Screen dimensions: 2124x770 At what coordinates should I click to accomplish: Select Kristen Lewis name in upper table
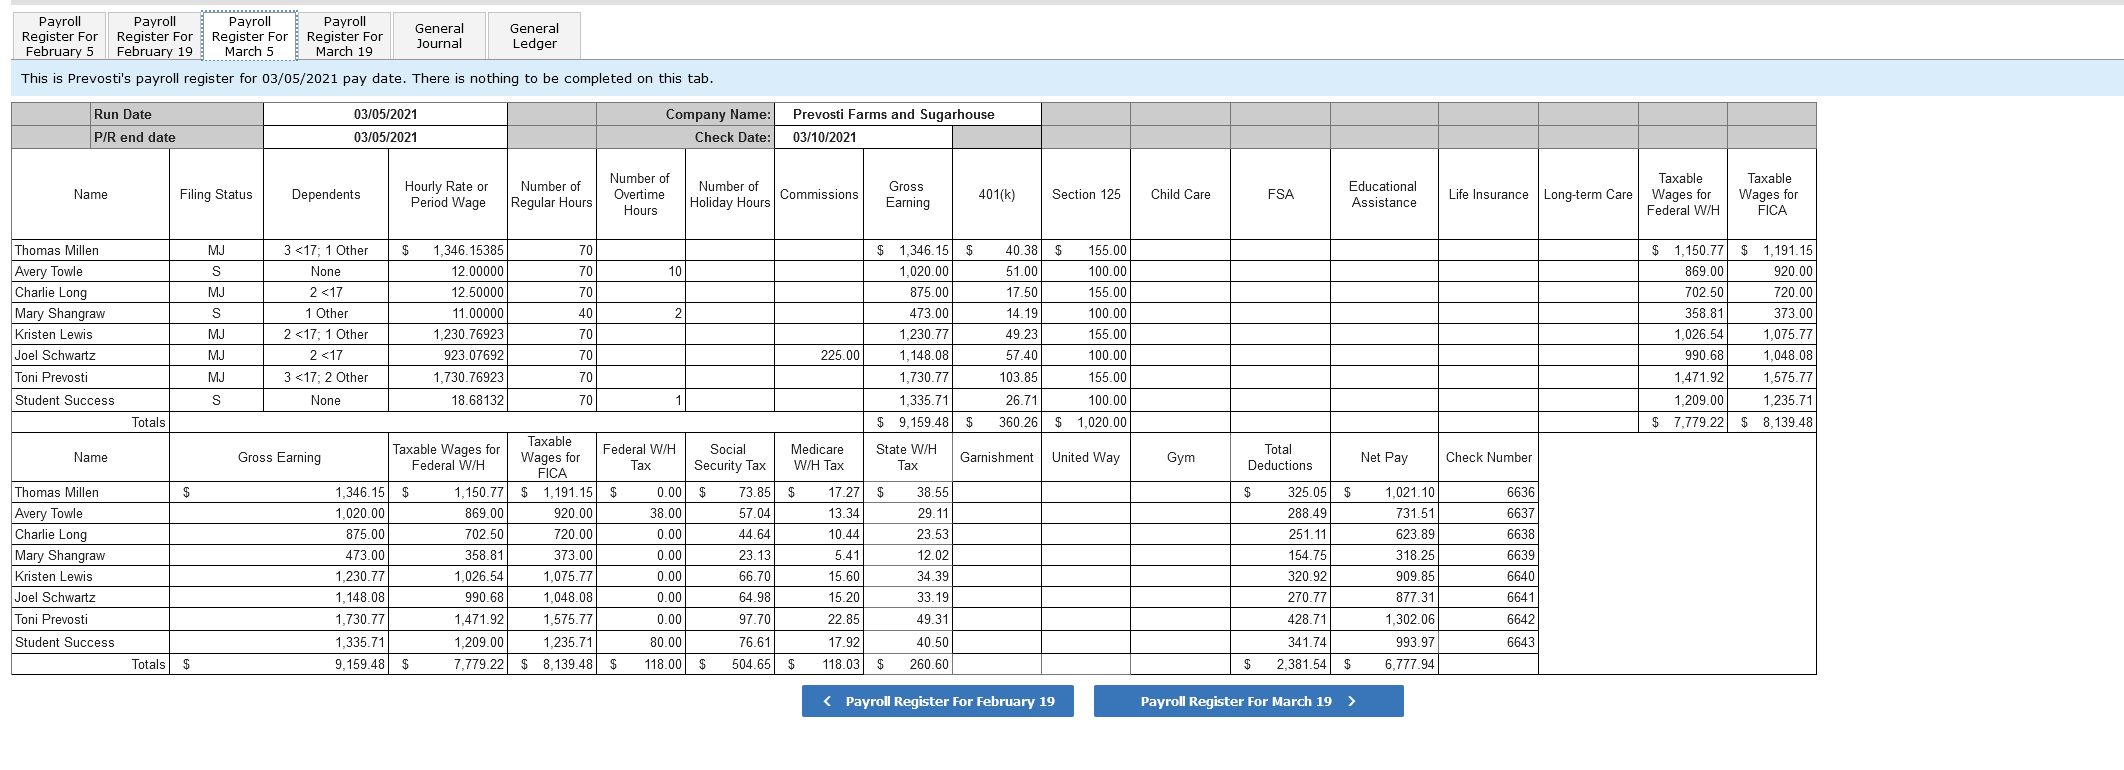(54, 334)
